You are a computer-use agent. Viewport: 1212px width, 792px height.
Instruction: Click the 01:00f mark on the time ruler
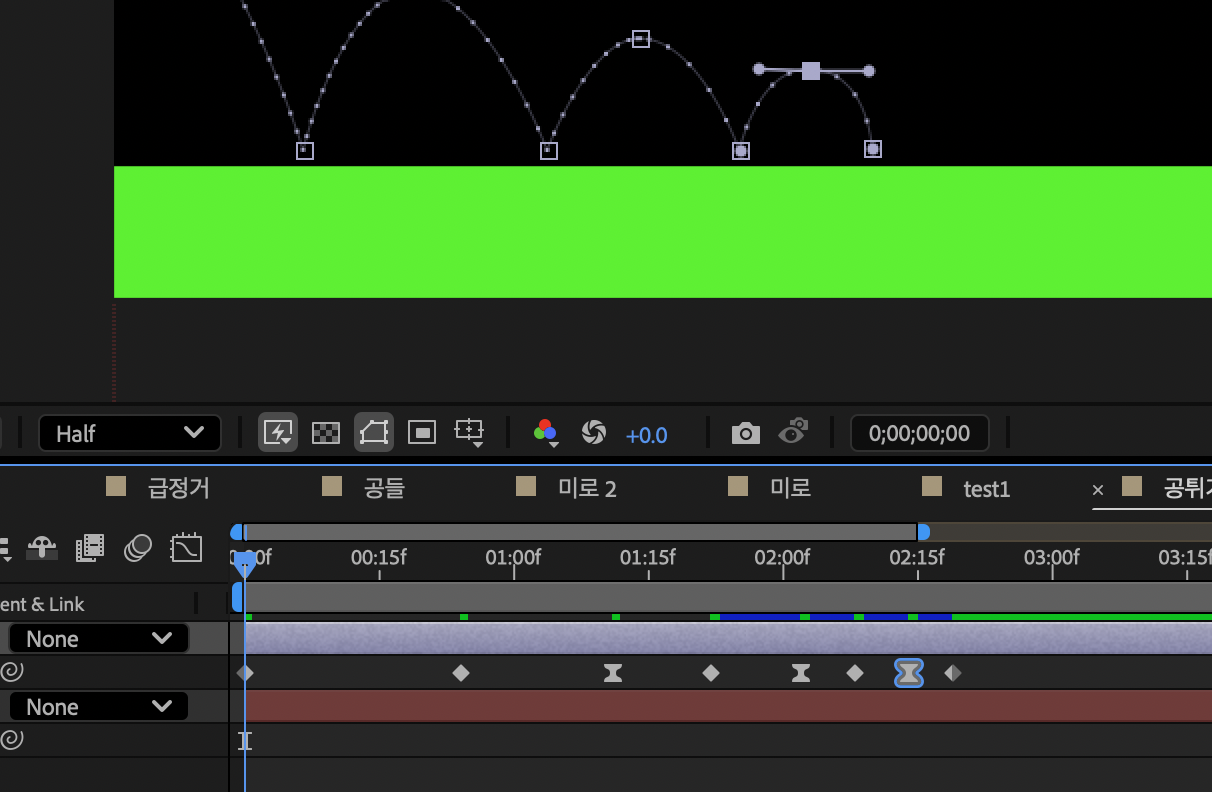point(513,558)
